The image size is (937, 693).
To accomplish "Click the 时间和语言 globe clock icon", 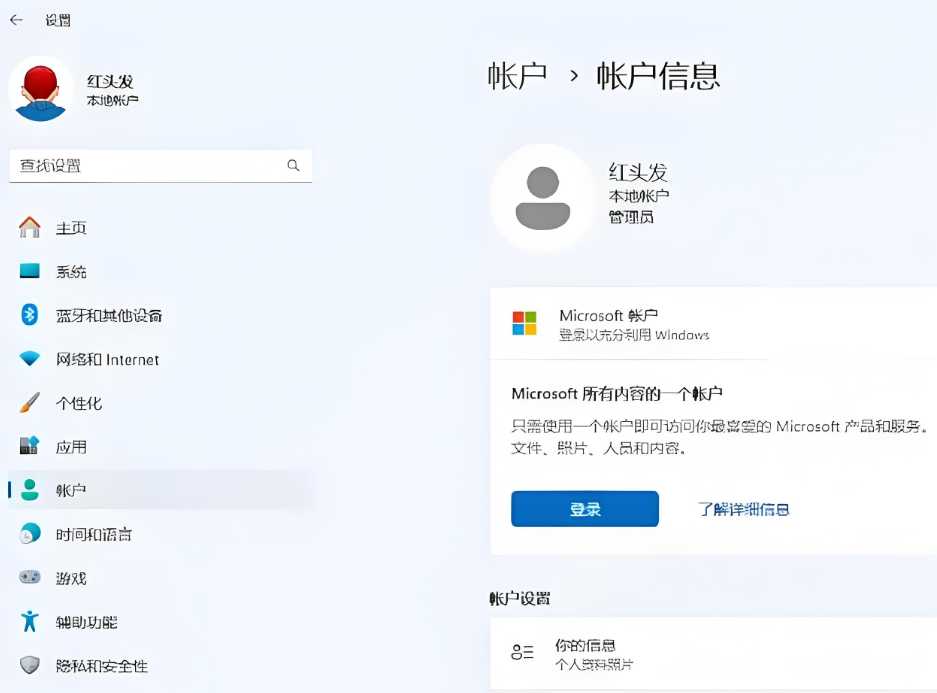I will [30, 534].
